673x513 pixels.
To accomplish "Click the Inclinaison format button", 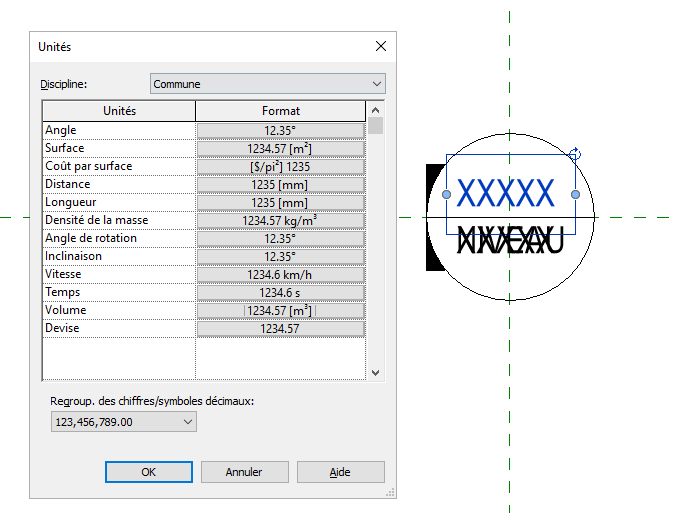I will click(281, 257).
